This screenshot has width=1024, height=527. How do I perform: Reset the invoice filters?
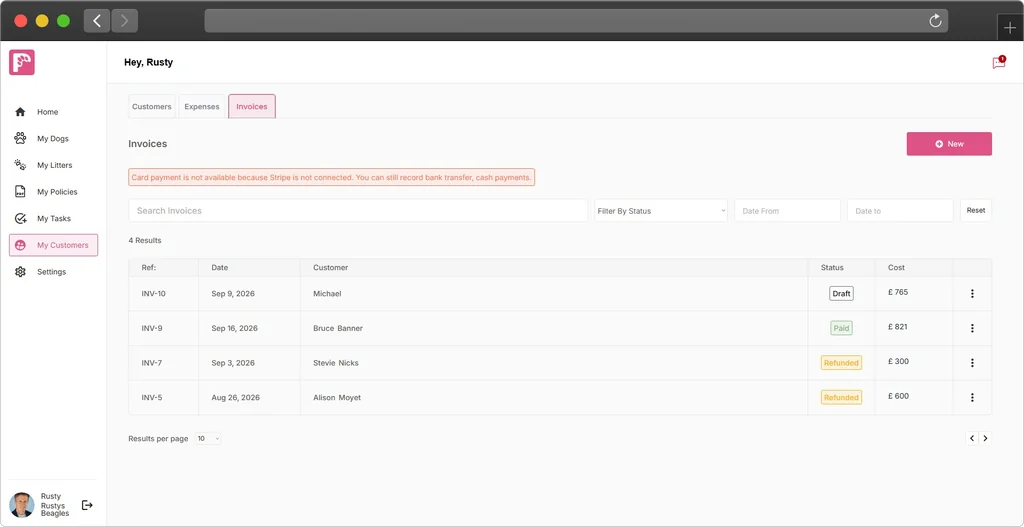click(976, 210)
